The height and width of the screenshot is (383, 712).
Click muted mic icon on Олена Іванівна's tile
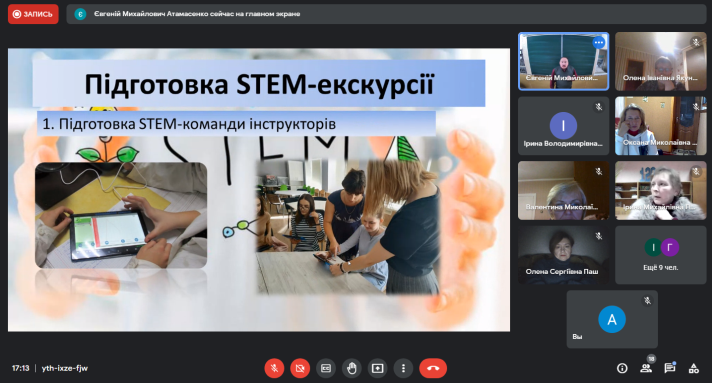696,42
